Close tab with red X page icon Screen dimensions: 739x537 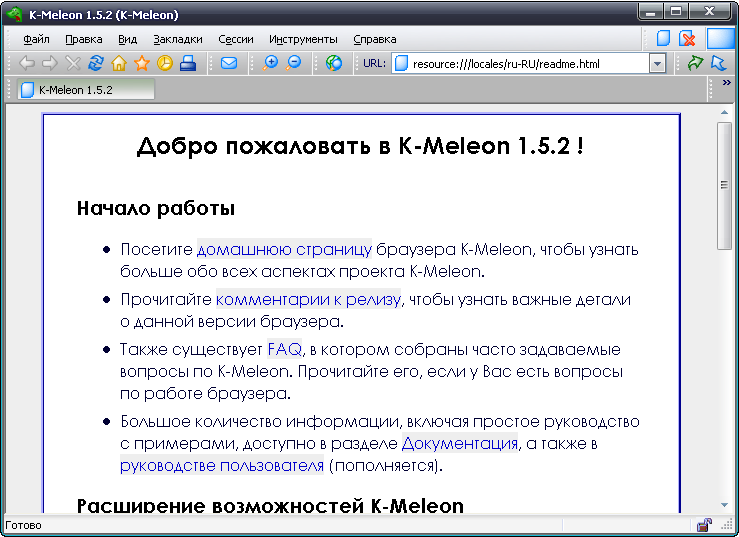(x=687, y=38)
